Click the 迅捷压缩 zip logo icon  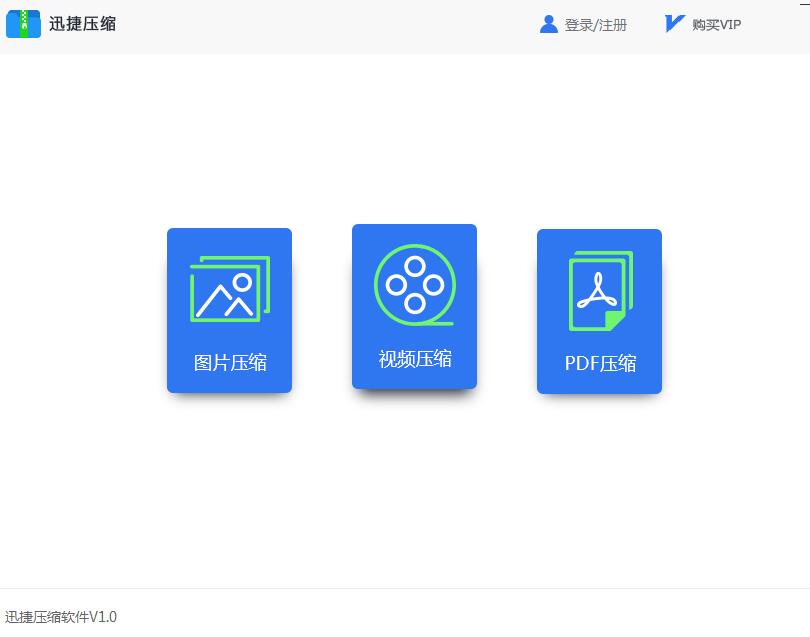coord(23,24)
